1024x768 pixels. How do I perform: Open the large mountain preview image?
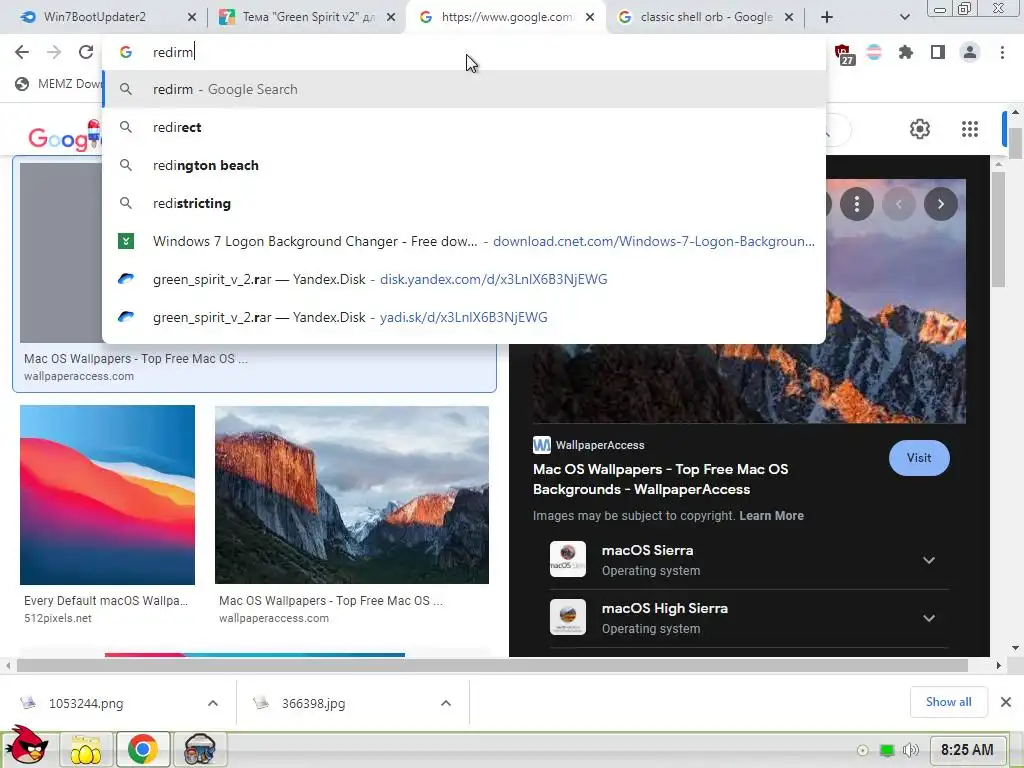pyautogui.click(x=749, y=383)
